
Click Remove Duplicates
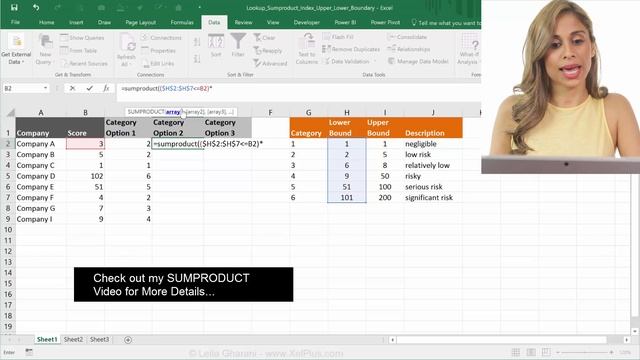[351, 49]
